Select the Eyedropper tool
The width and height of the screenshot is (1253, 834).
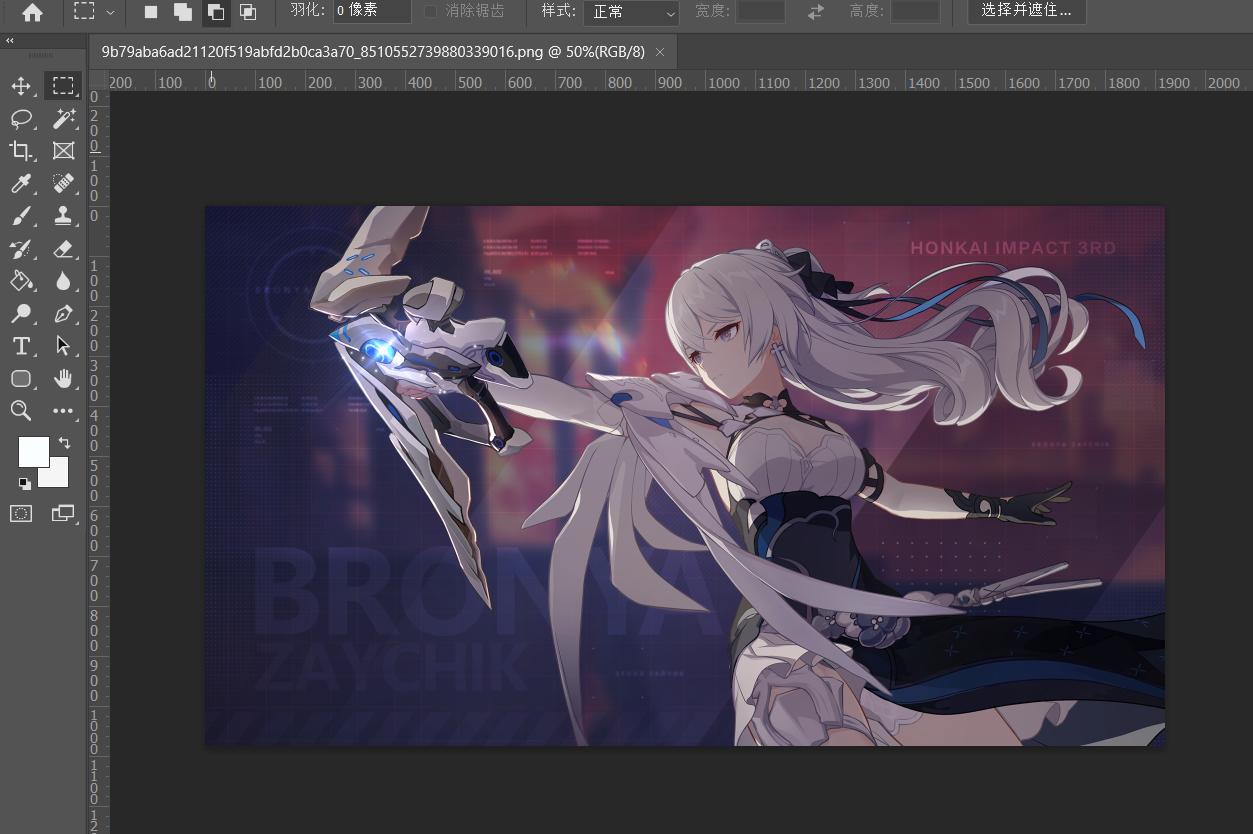pyautogui.click(x=21, y=183)
